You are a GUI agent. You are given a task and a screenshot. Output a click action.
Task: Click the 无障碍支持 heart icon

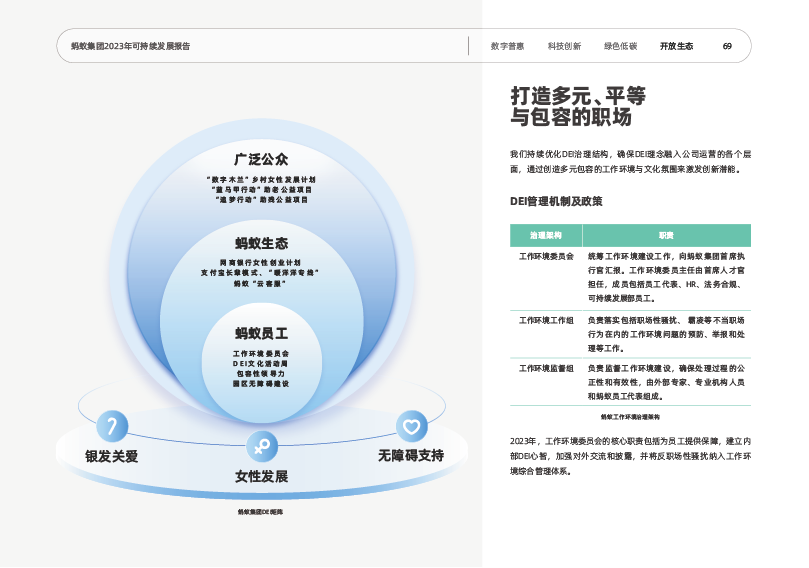tap(410, 426)
